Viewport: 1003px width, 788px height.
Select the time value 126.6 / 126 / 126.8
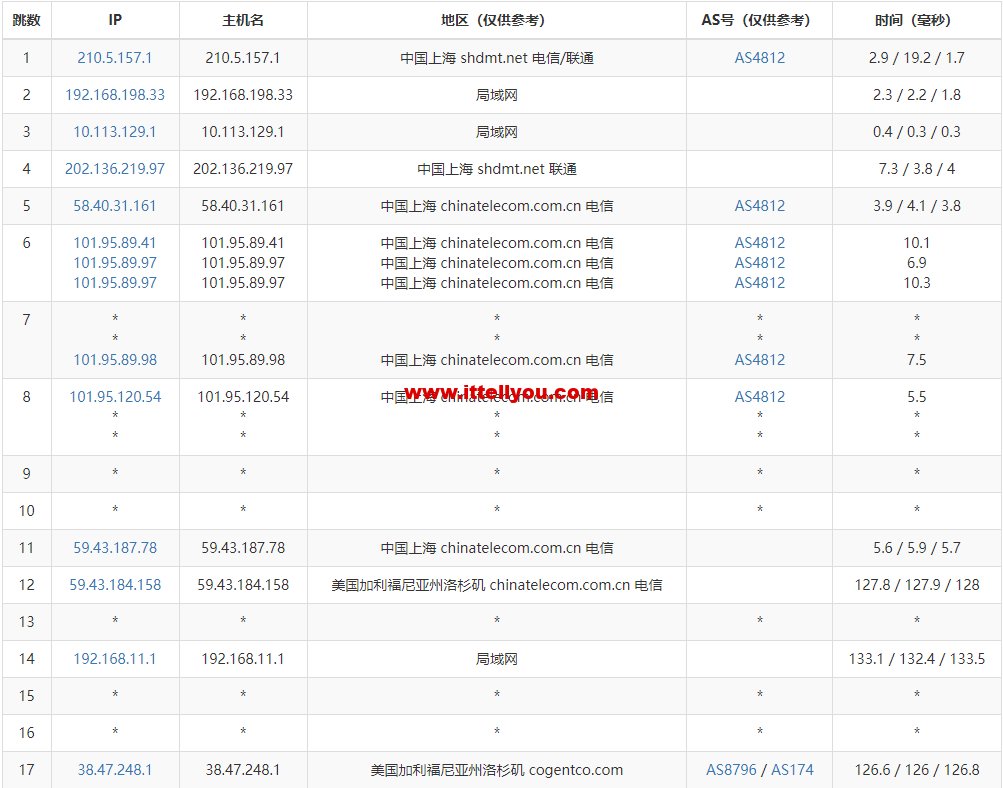[917, 770]
